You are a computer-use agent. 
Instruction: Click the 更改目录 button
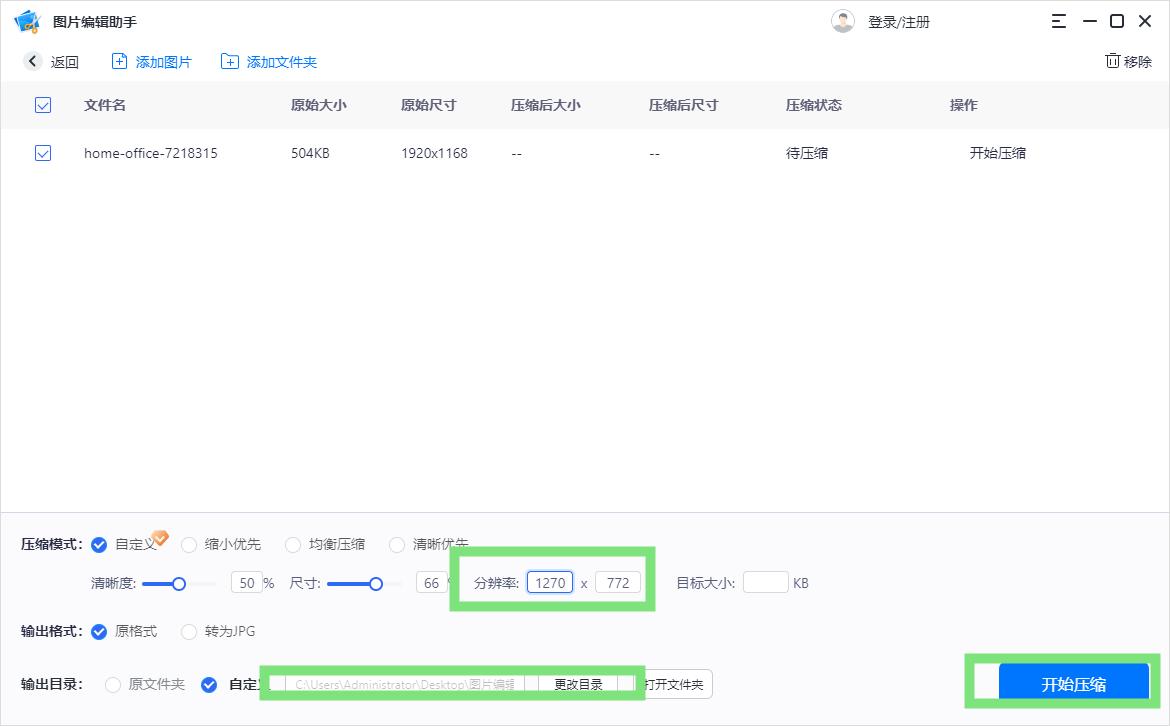click(x=578, y=685)
